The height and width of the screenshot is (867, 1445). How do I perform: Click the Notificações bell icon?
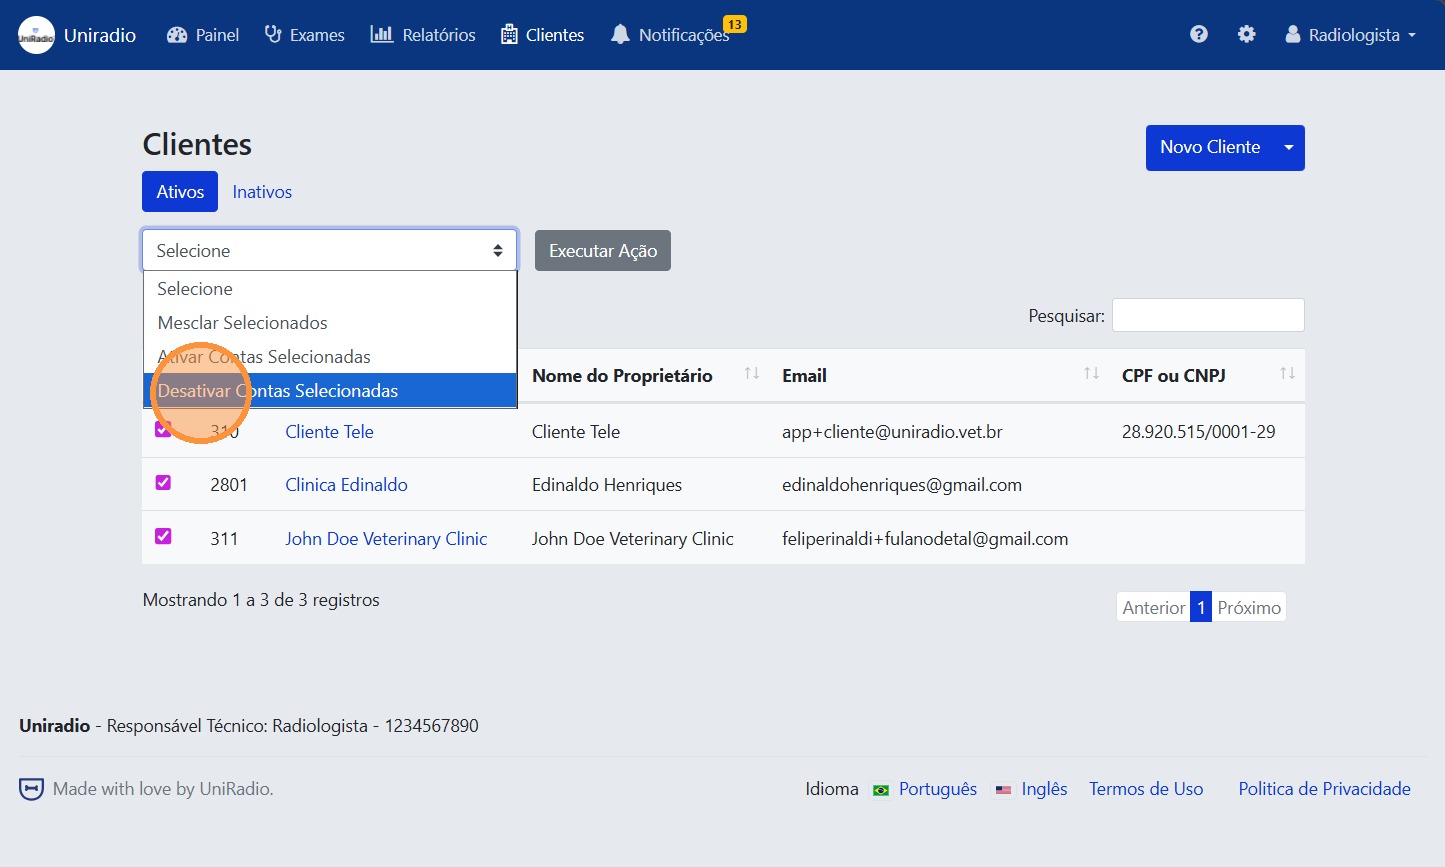(x=620, y=35)
